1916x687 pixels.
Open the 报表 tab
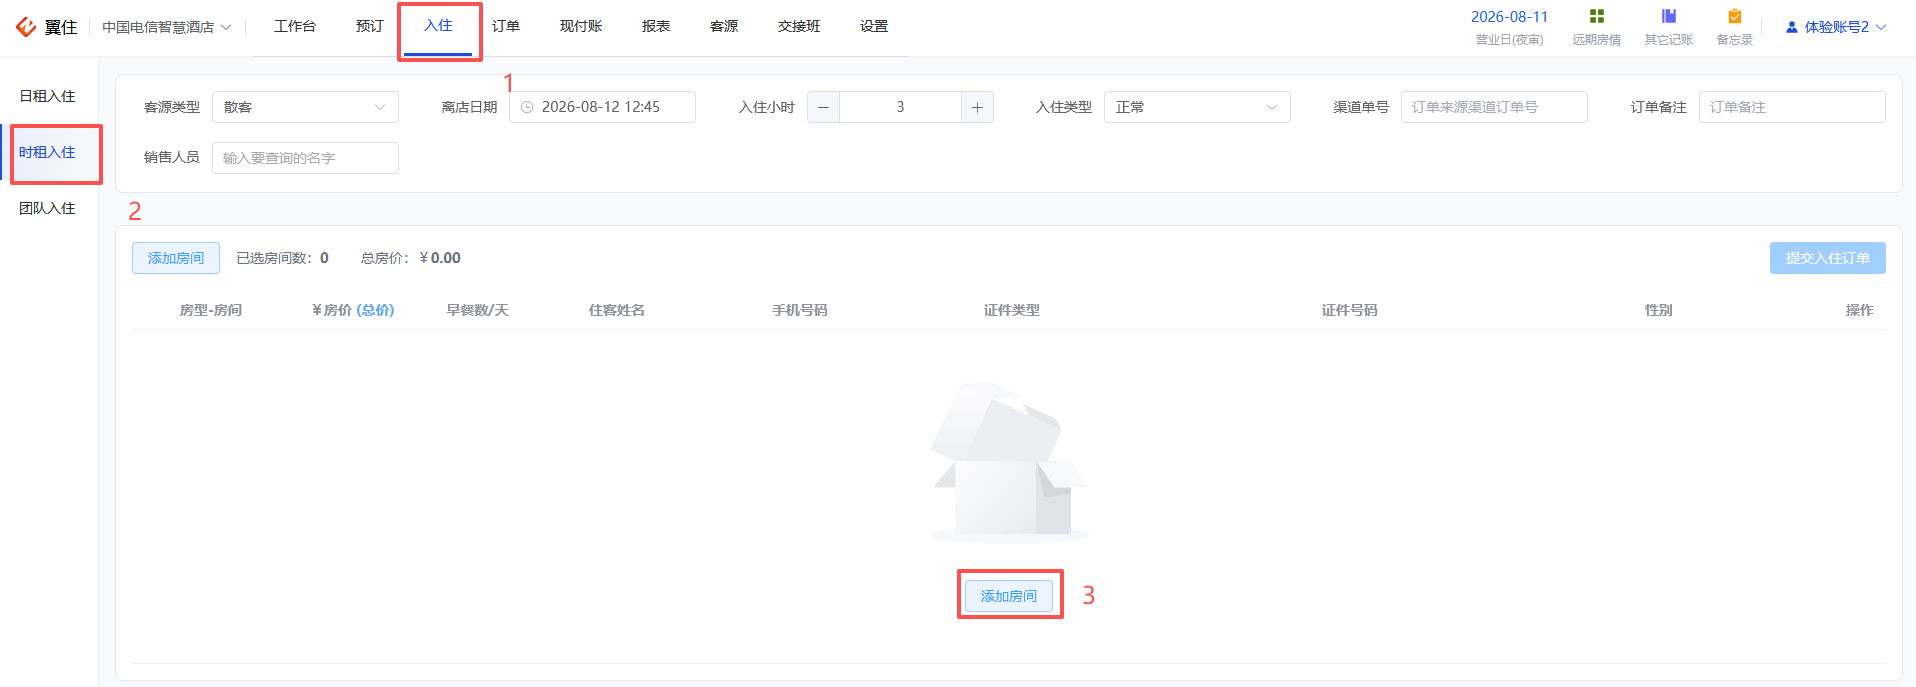coord(656,26)
